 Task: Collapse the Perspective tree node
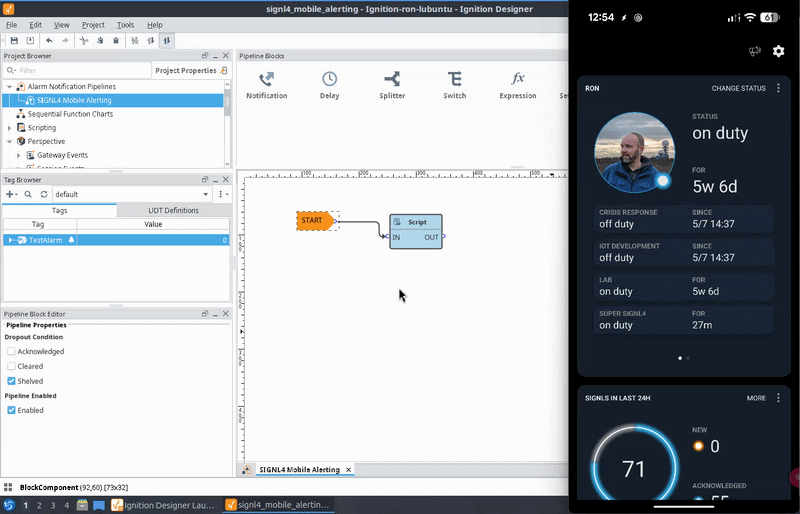(9, 141)
